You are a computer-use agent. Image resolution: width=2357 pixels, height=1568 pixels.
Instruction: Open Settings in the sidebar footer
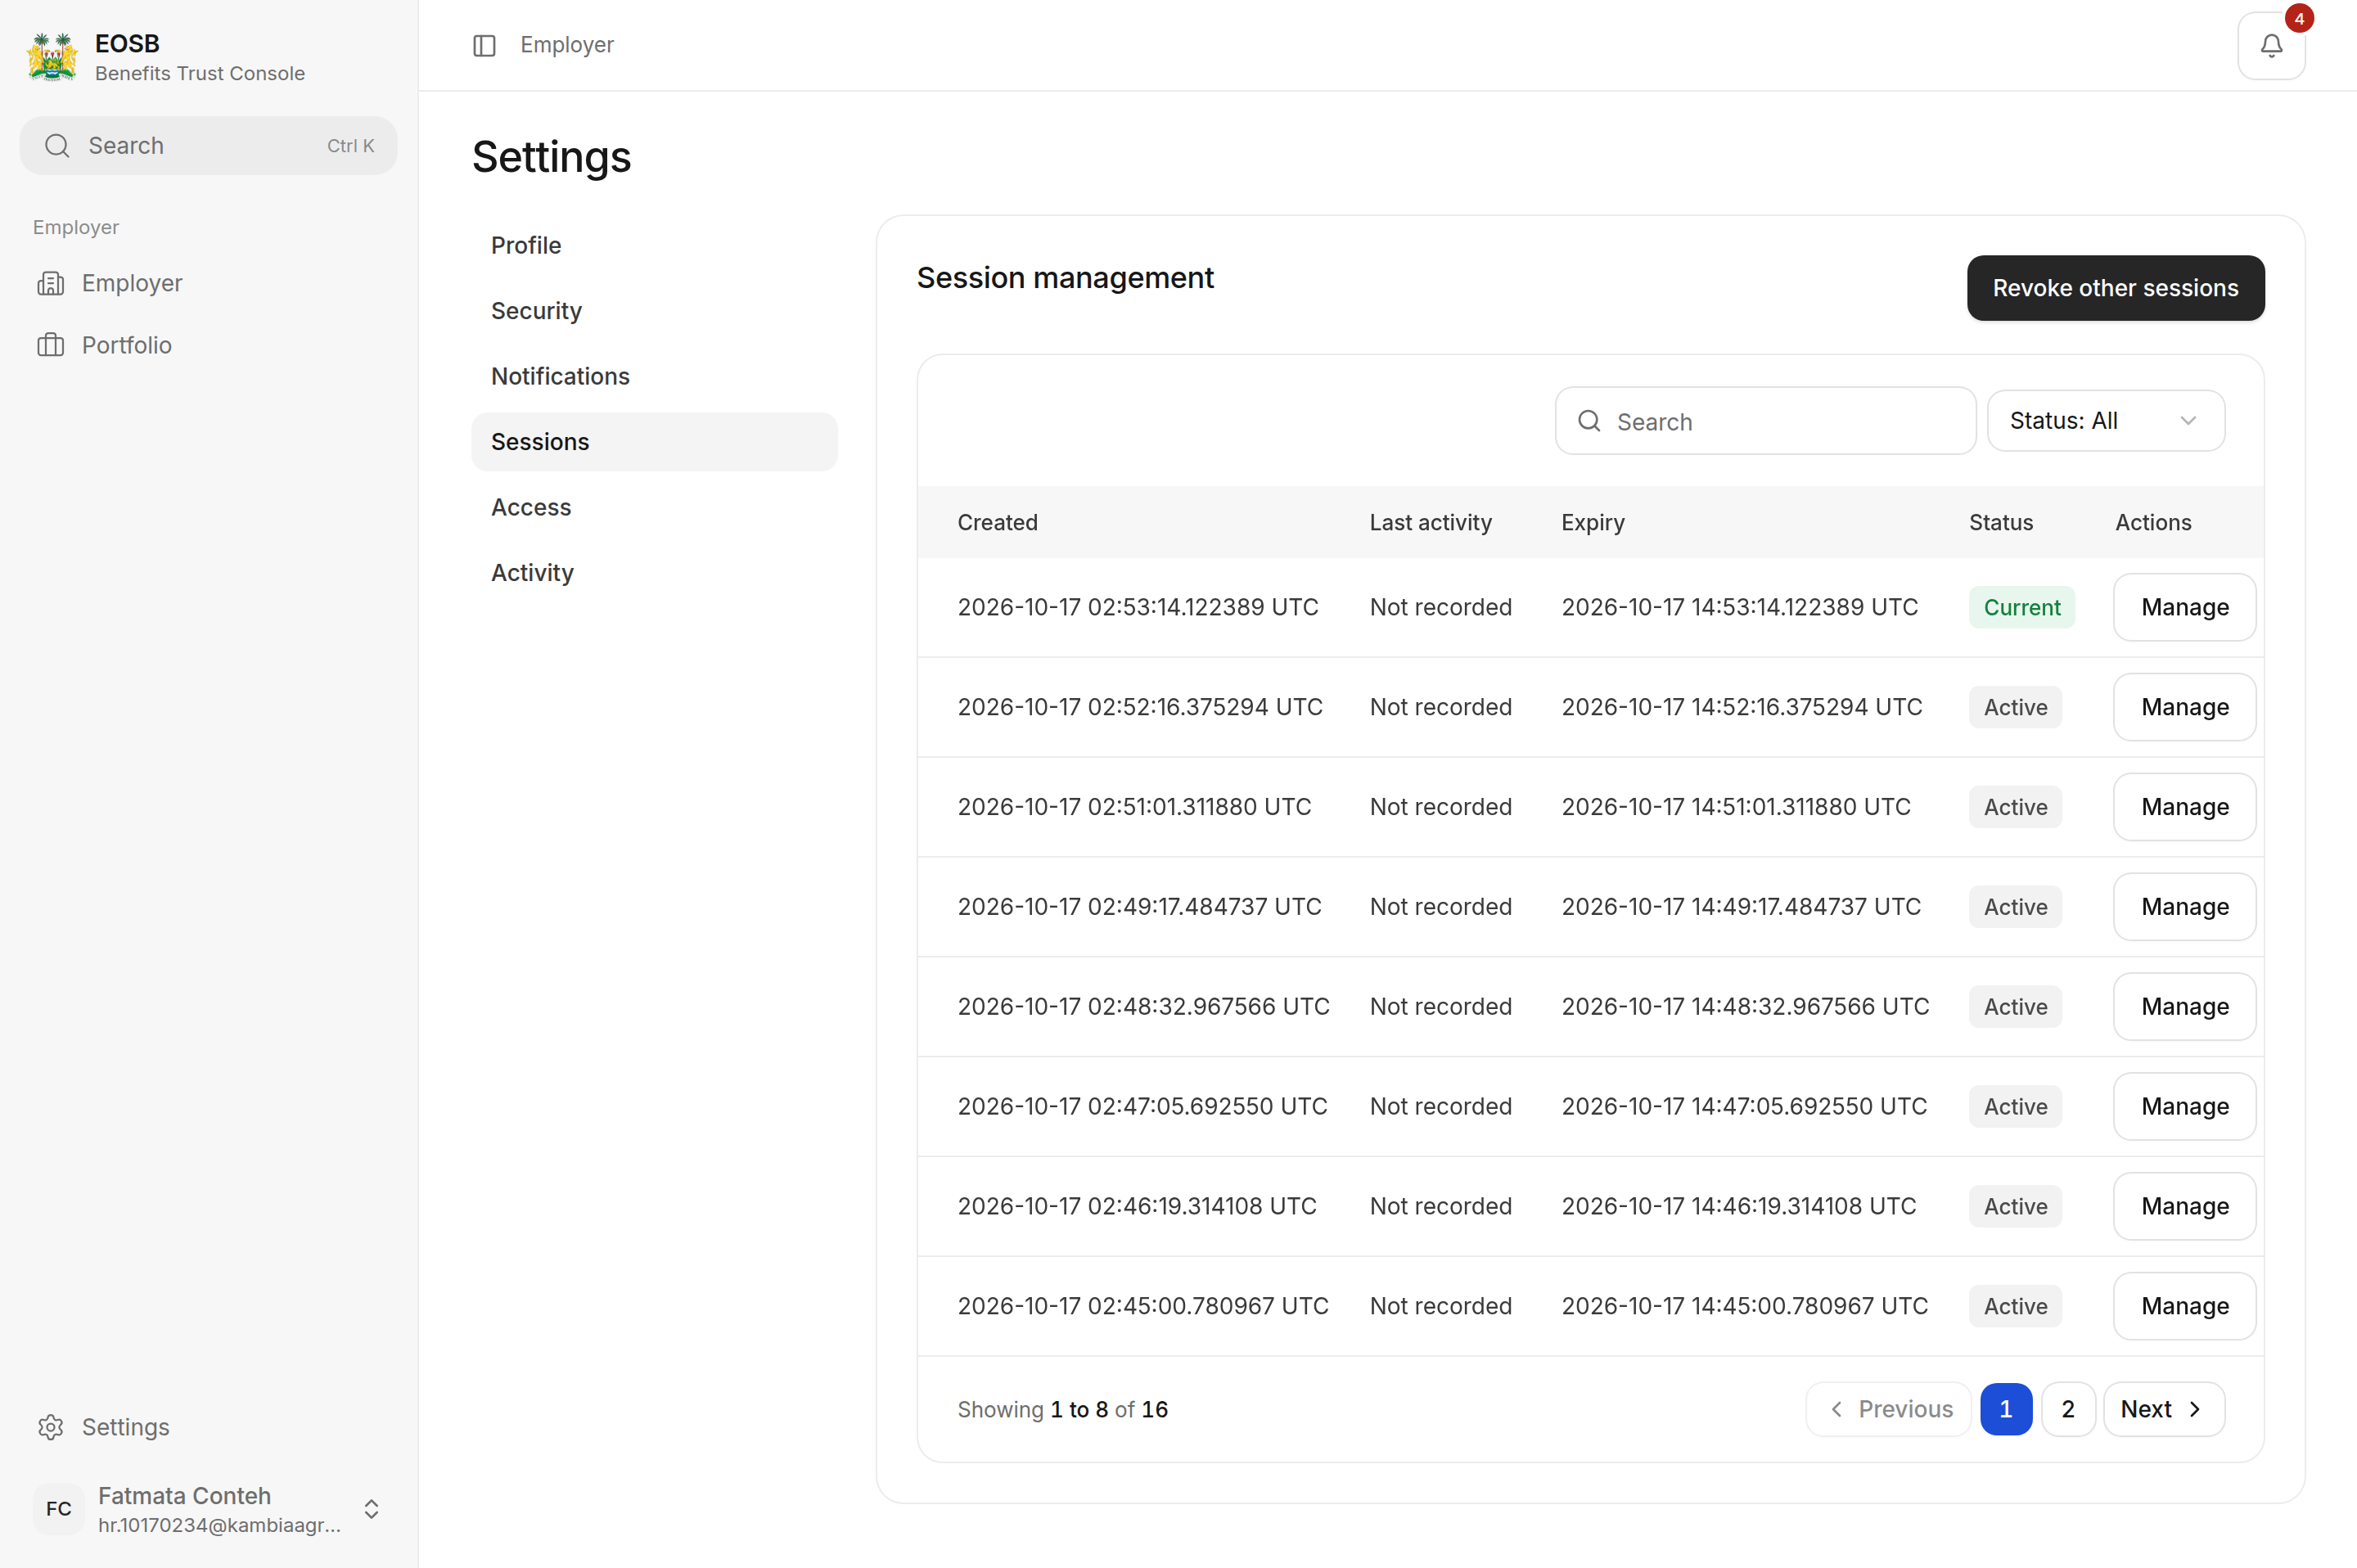pos(208,1427)
